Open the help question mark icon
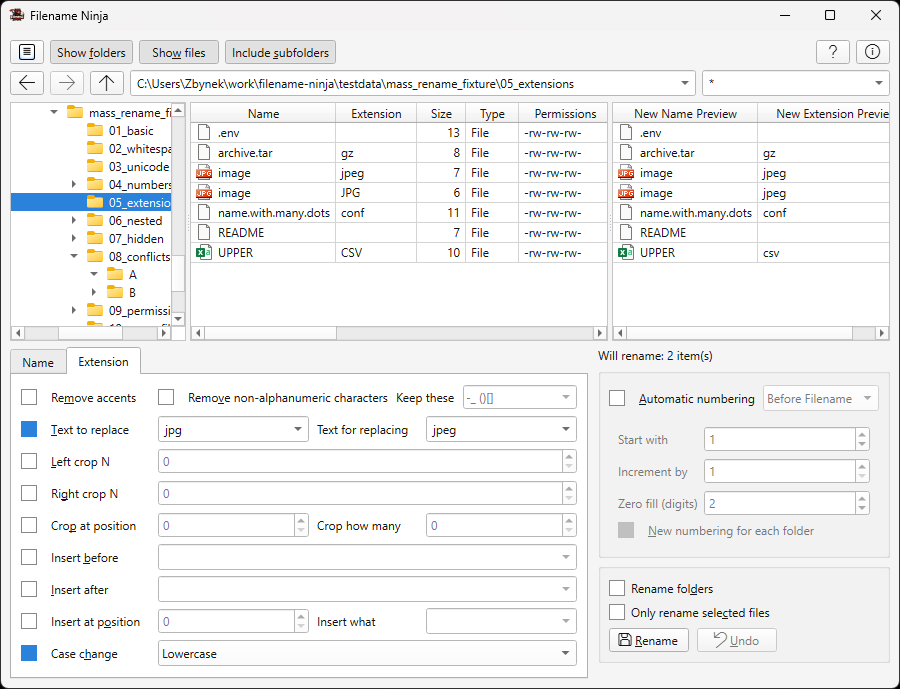 833,52
